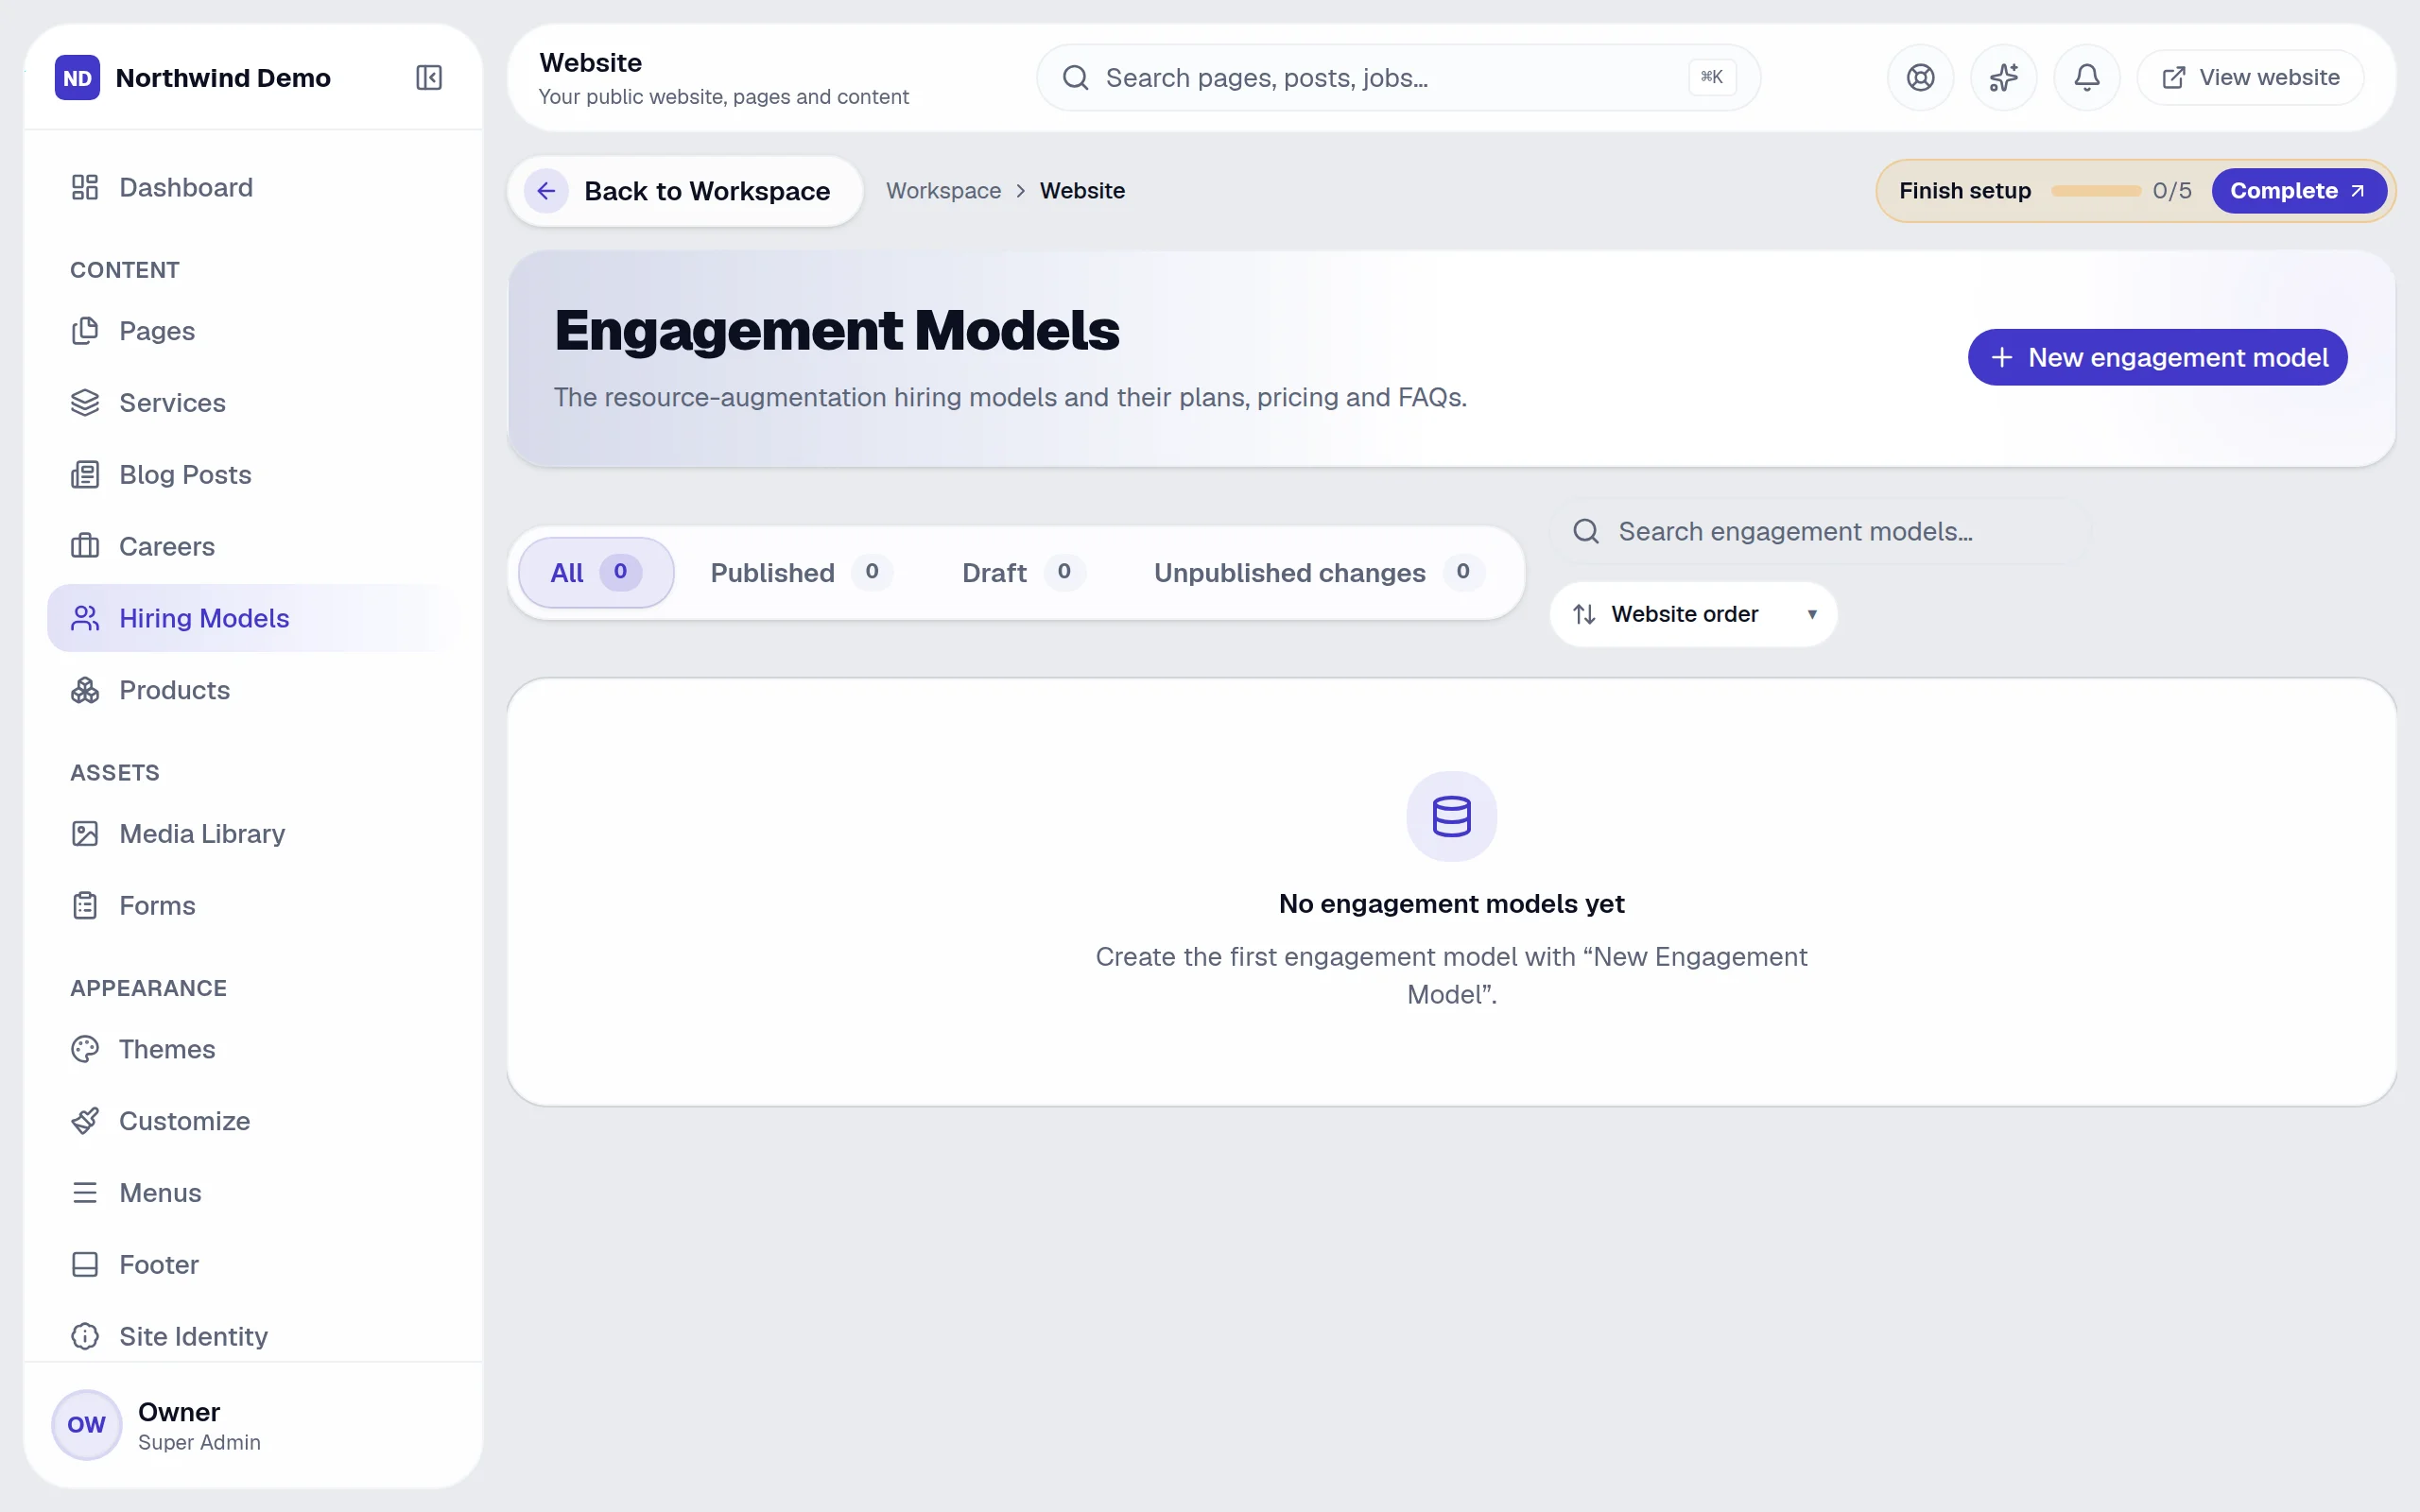Viewport: 2420px width, 1512px height.
Task: Select Hiring Models in the sidebar
Action: pos(254,618)
